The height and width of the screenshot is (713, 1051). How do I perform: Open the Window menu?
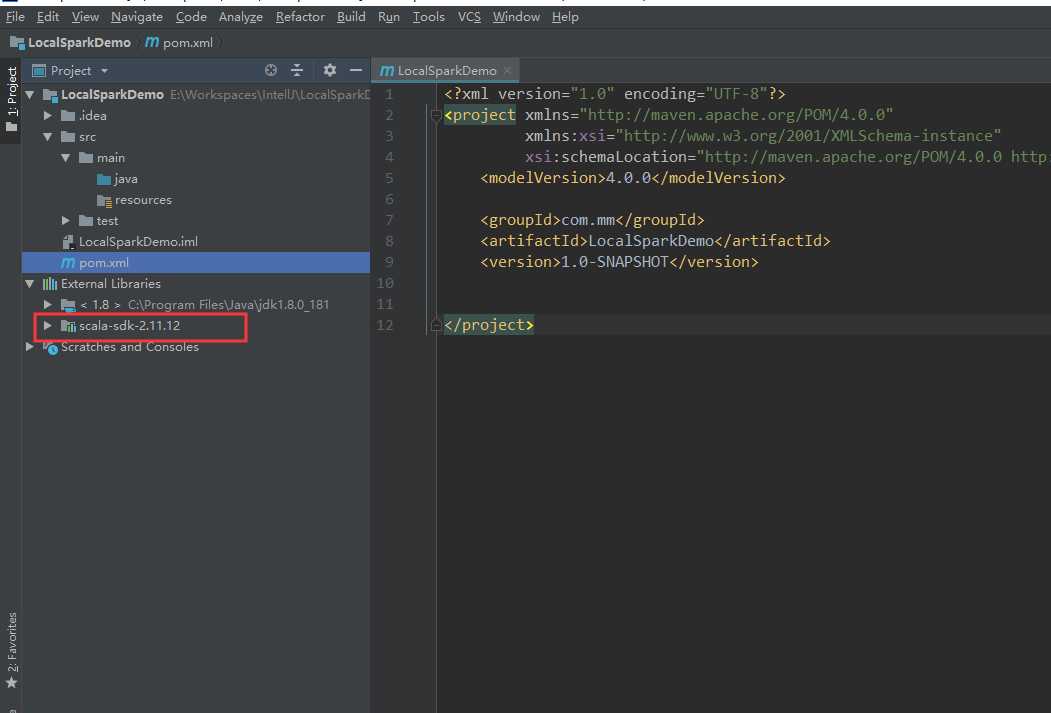click(516, 17)
